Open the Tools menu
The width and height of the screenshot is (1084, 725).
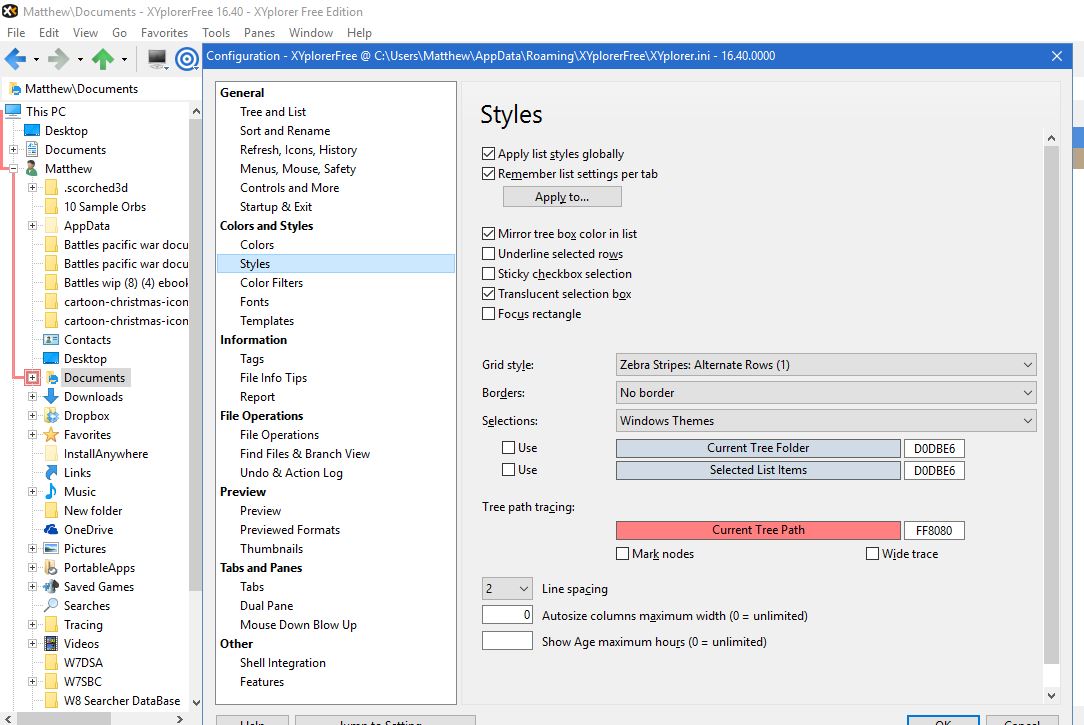[x=216, y=32]
